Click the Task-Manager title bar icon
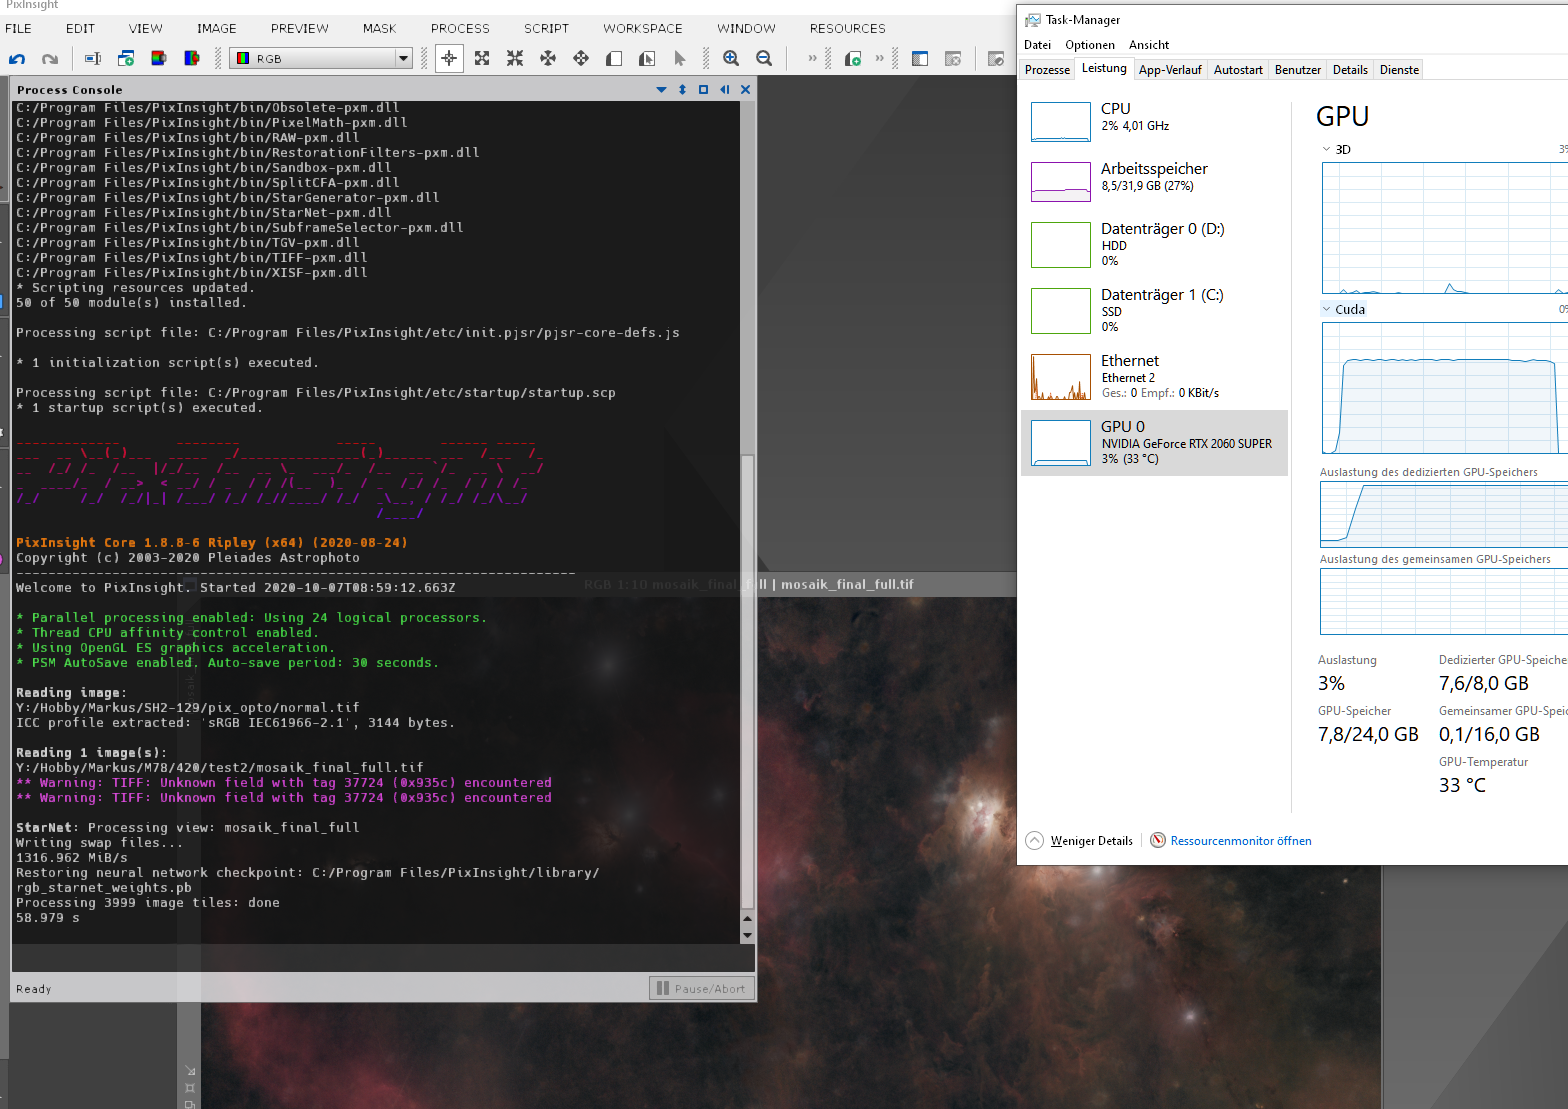1568x1109 pixels. (x=1033, y=20)
